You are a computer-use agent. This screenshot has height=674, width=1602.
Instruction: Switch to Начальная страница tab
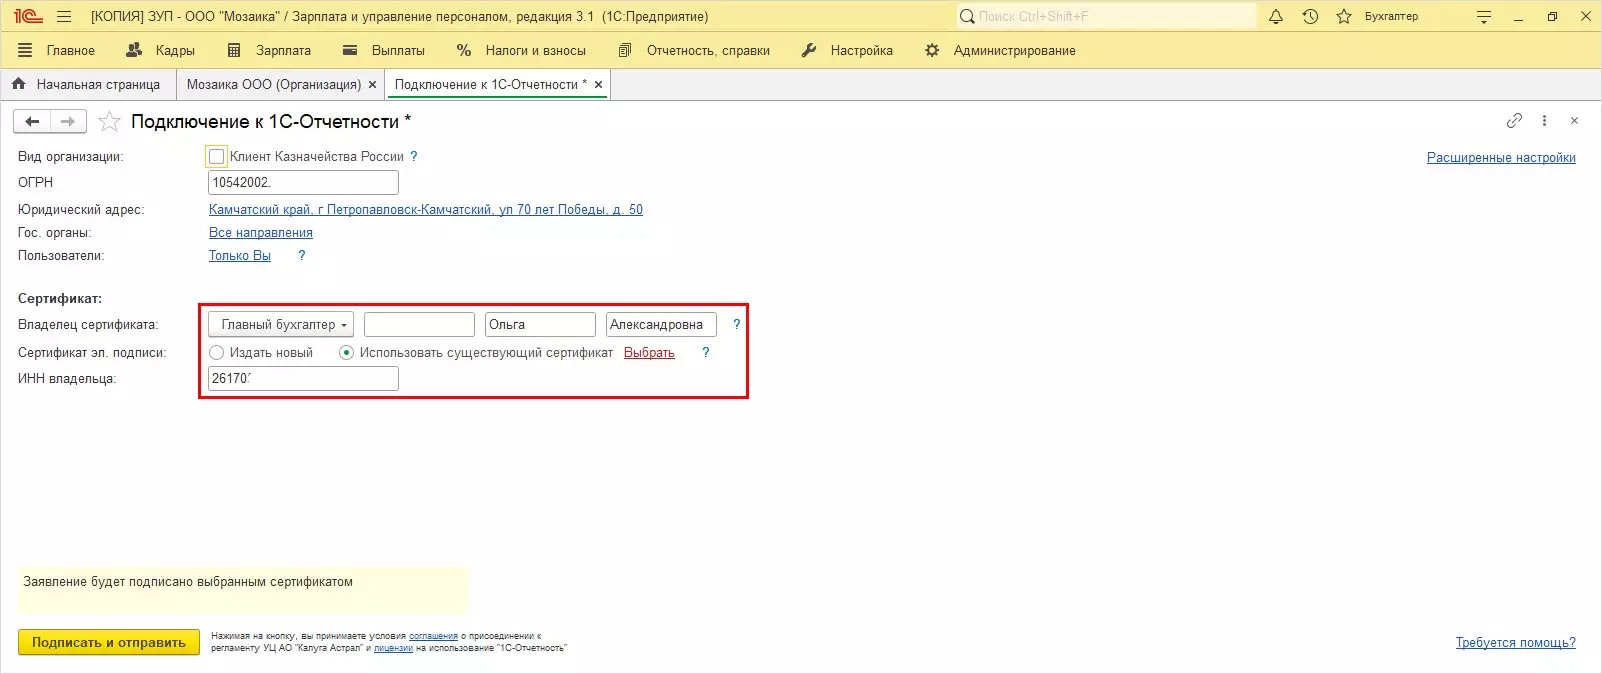[87, 85]
